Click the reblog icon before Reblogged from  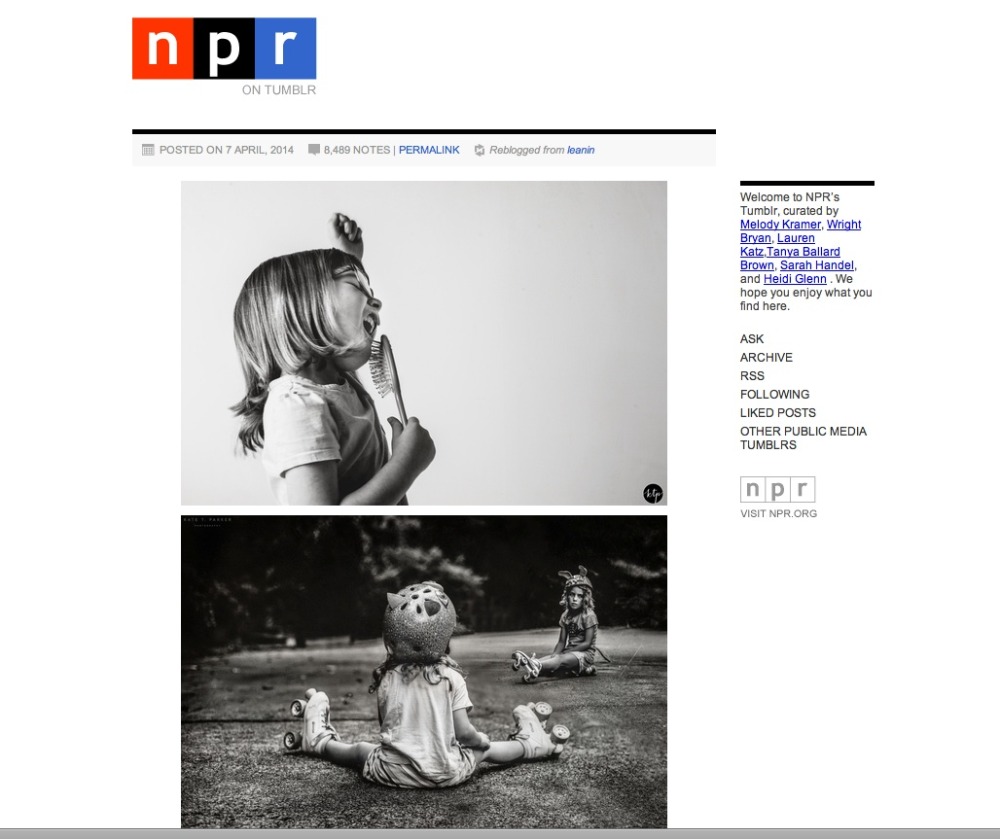(x=480, y=150)
